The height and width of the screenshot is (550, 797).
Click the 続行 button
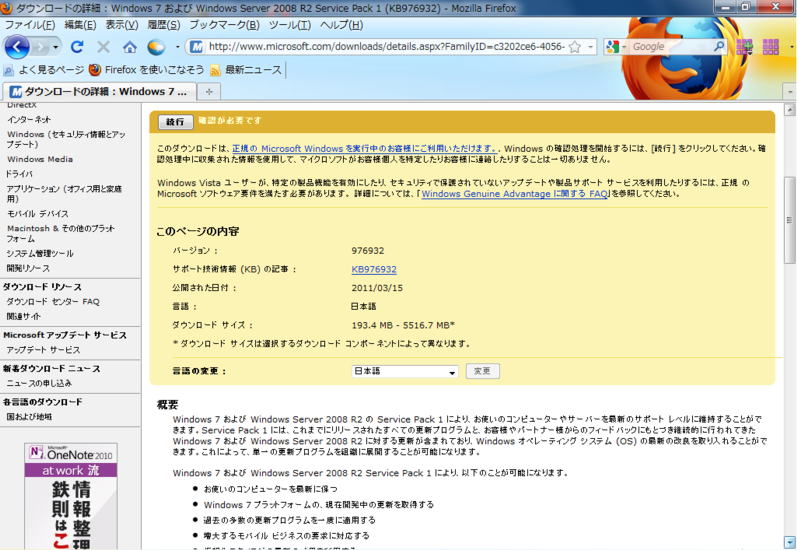coord(175,121)
